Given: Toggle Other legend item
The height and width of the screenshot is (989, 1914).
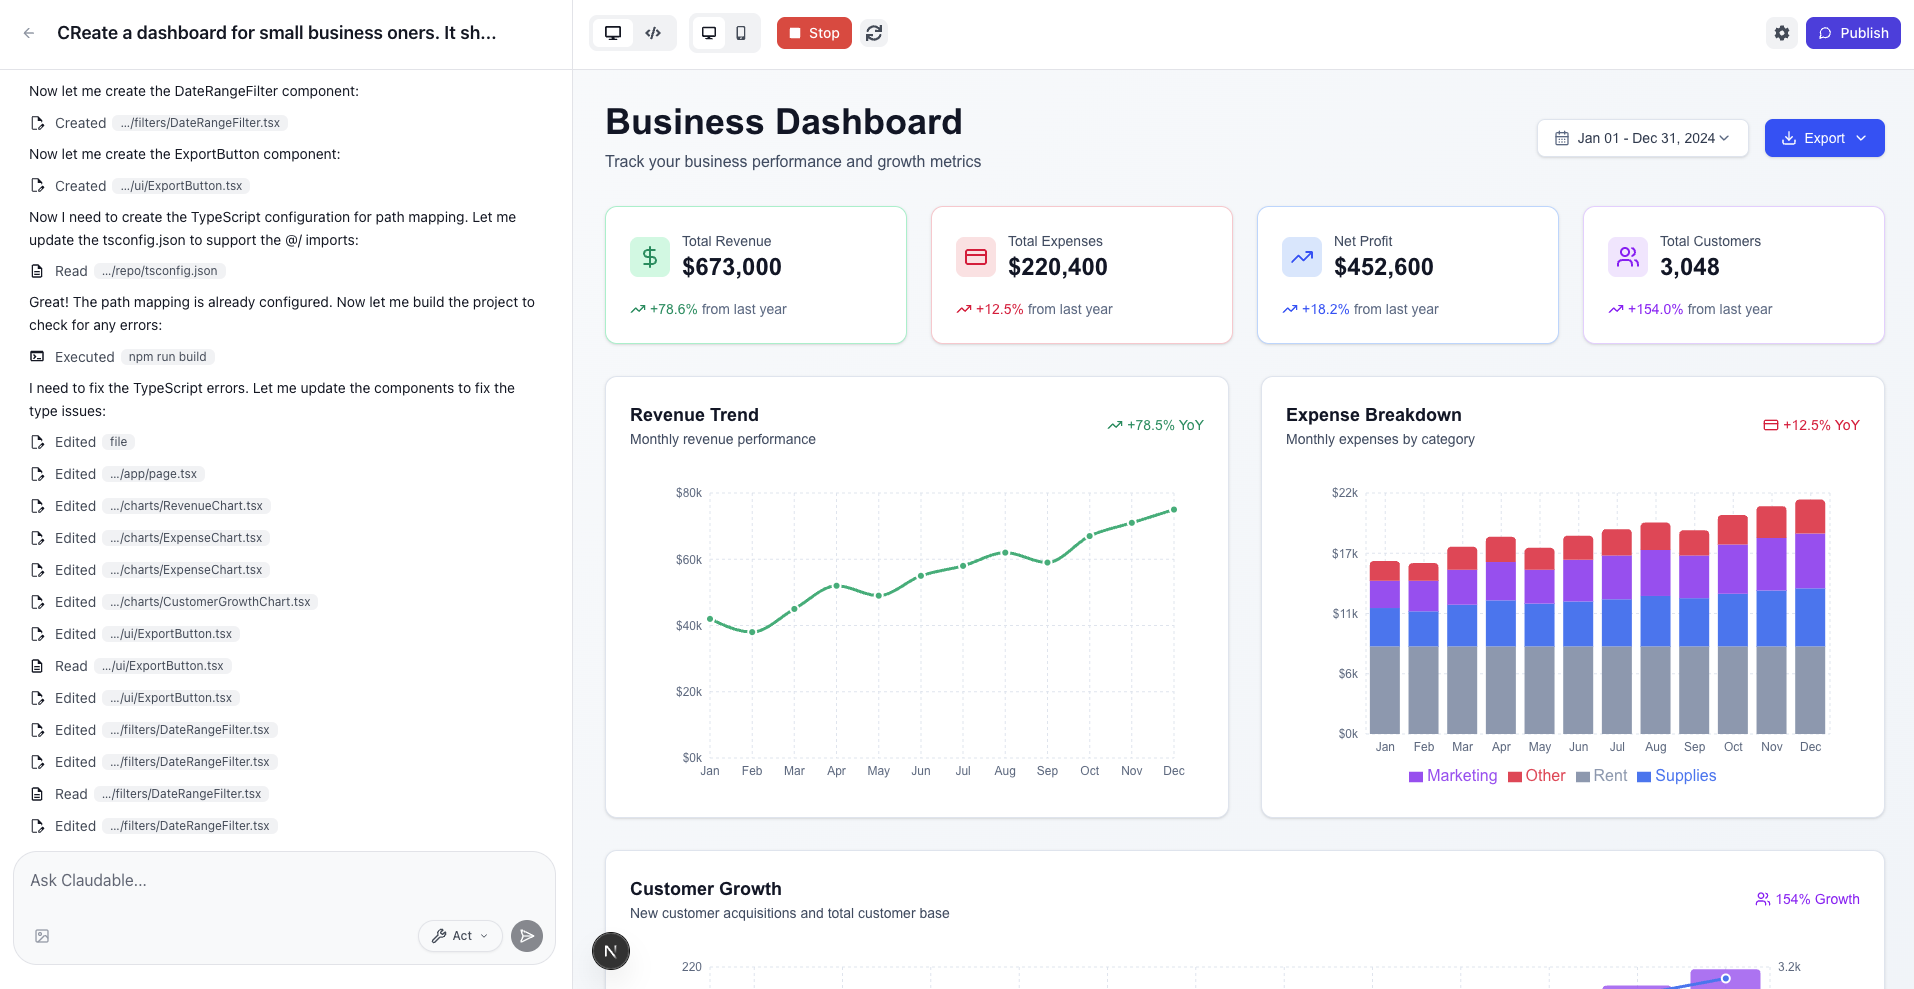Looking at the screenshot, I should click(1537, 776).
